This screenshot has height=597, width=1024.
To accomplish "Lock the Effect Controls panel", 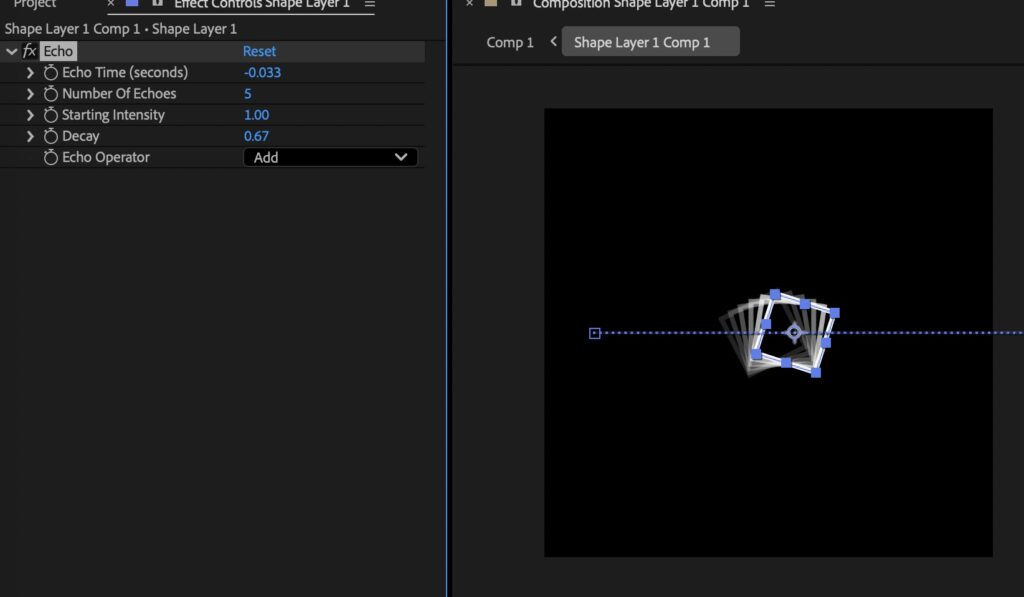I will [157, 4].
